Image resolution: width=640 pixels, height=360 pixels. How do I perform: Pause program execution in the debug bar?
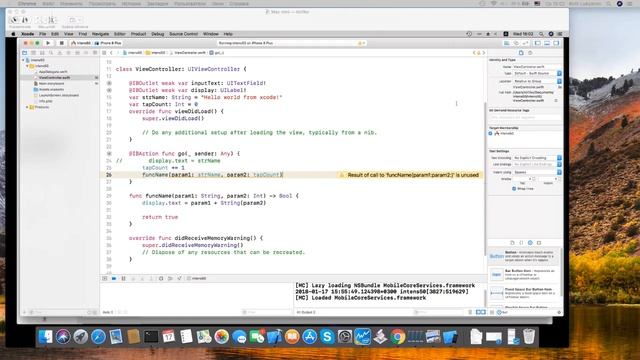click(123, 278)
